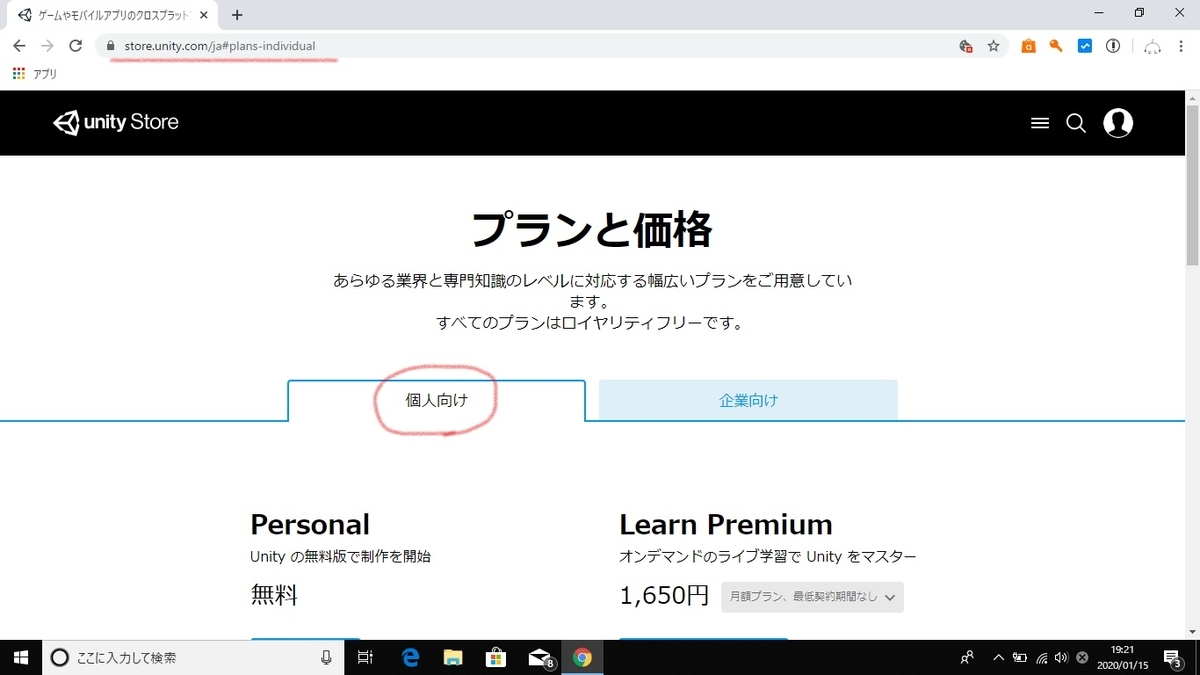Open the Mail app on the taskbar

pyautogui.click(x=540, y=657)
